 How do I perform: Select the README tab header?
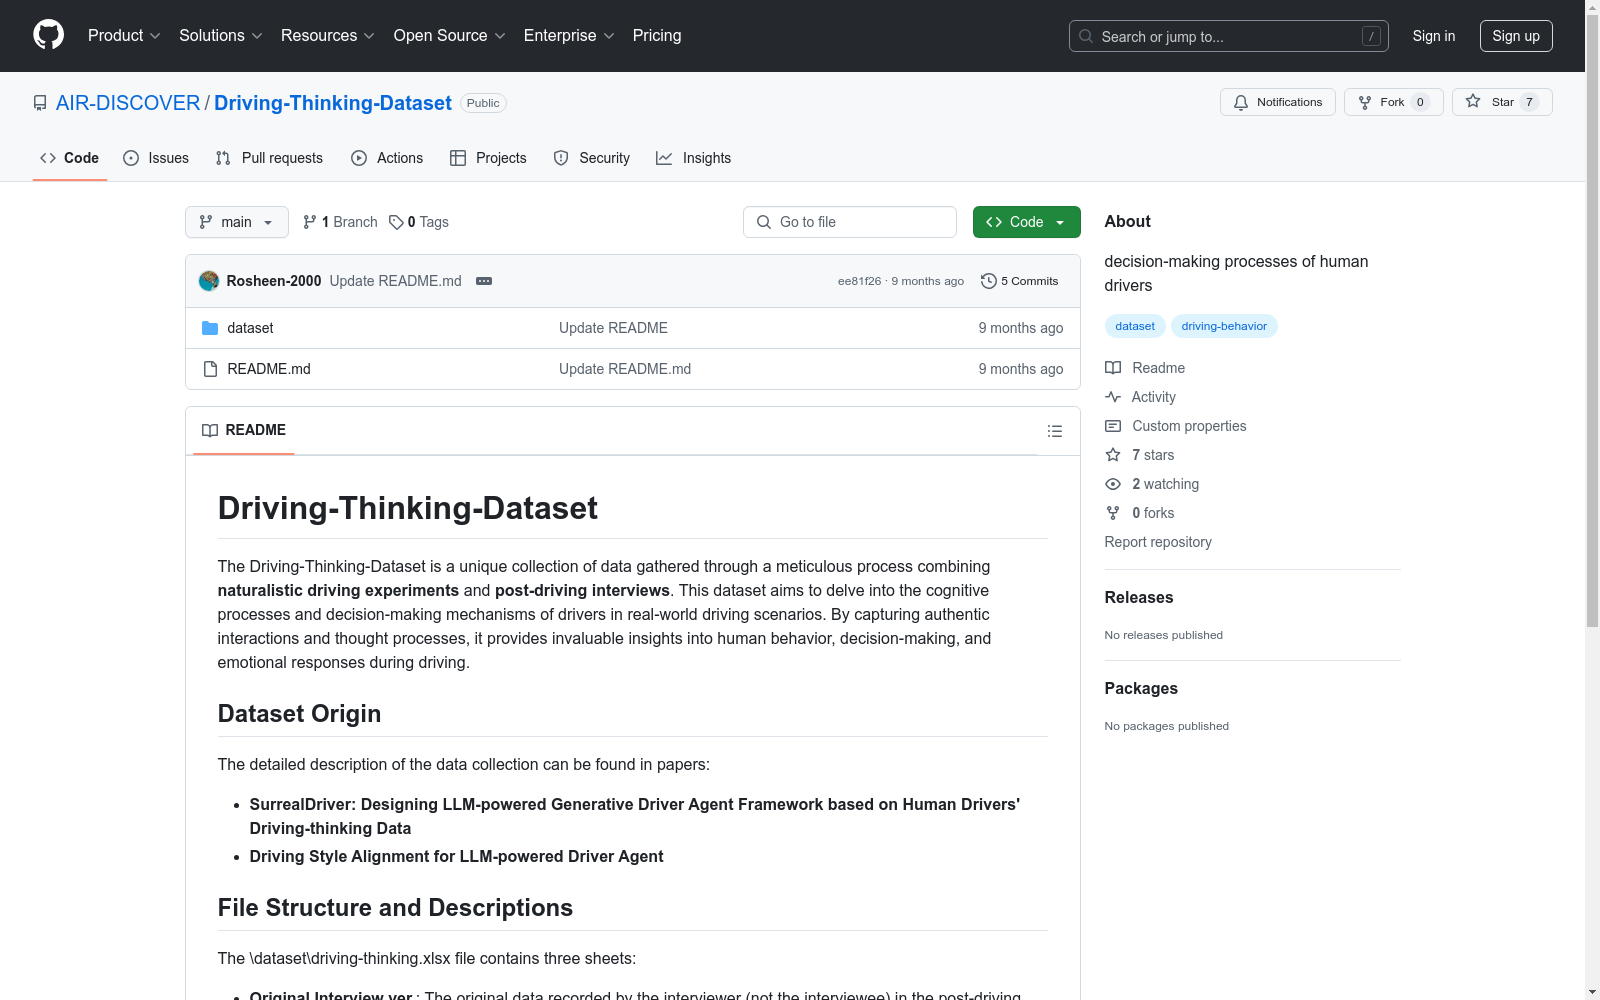coord(244,430)
